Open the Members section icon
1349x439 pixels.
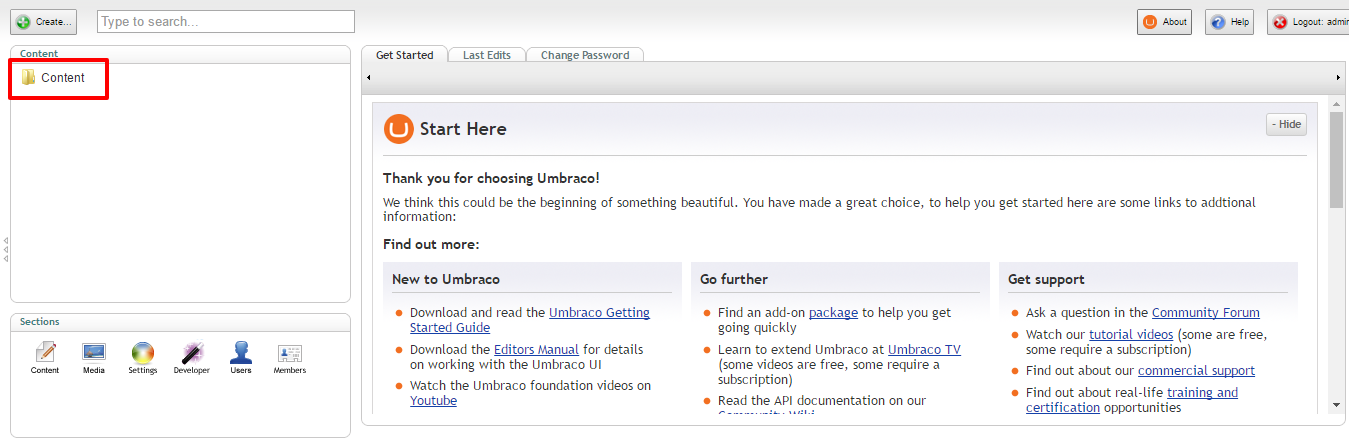(290, 358)
